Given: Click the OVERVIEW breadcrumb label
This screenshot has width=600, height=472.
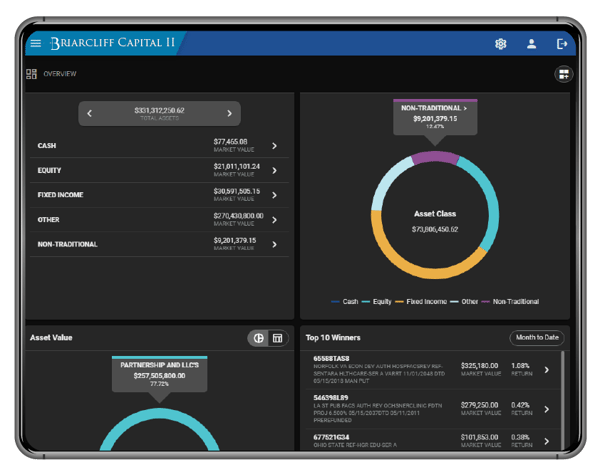Looking at the screenshot, I should click(x=60, y=74).
